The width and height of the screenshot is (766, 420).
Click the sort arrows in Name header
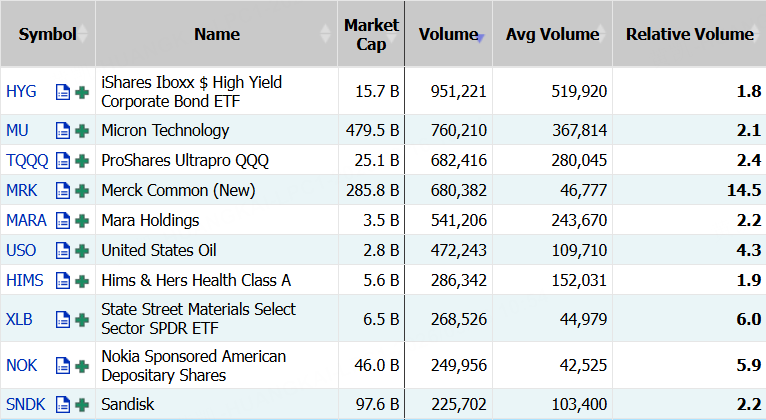(325, 34)
